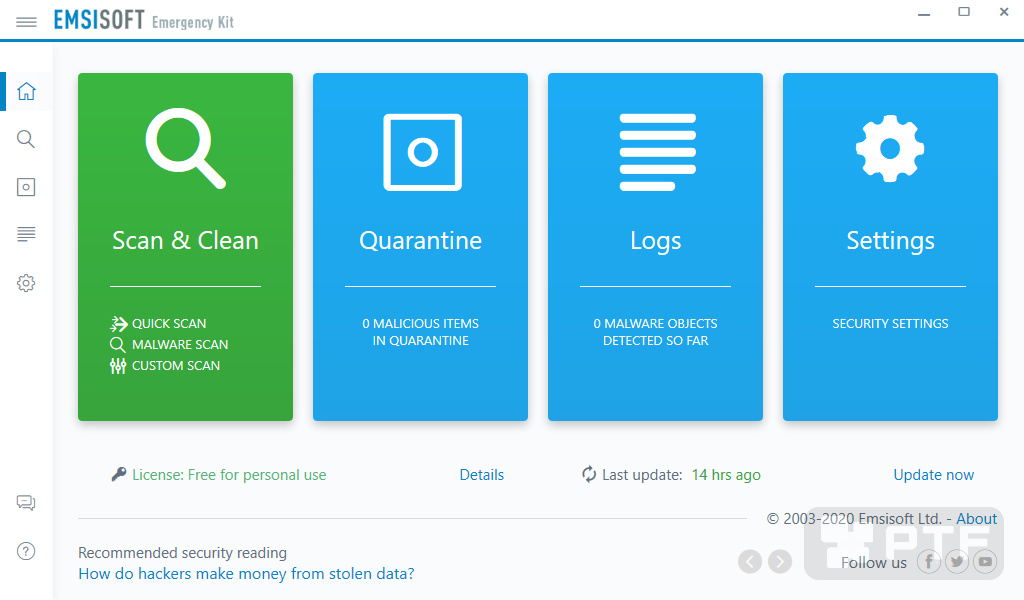The width and height of the screenshot is (1024, 600).
Task: Minimize the Emsisoft window
Action: pos(923,13)
